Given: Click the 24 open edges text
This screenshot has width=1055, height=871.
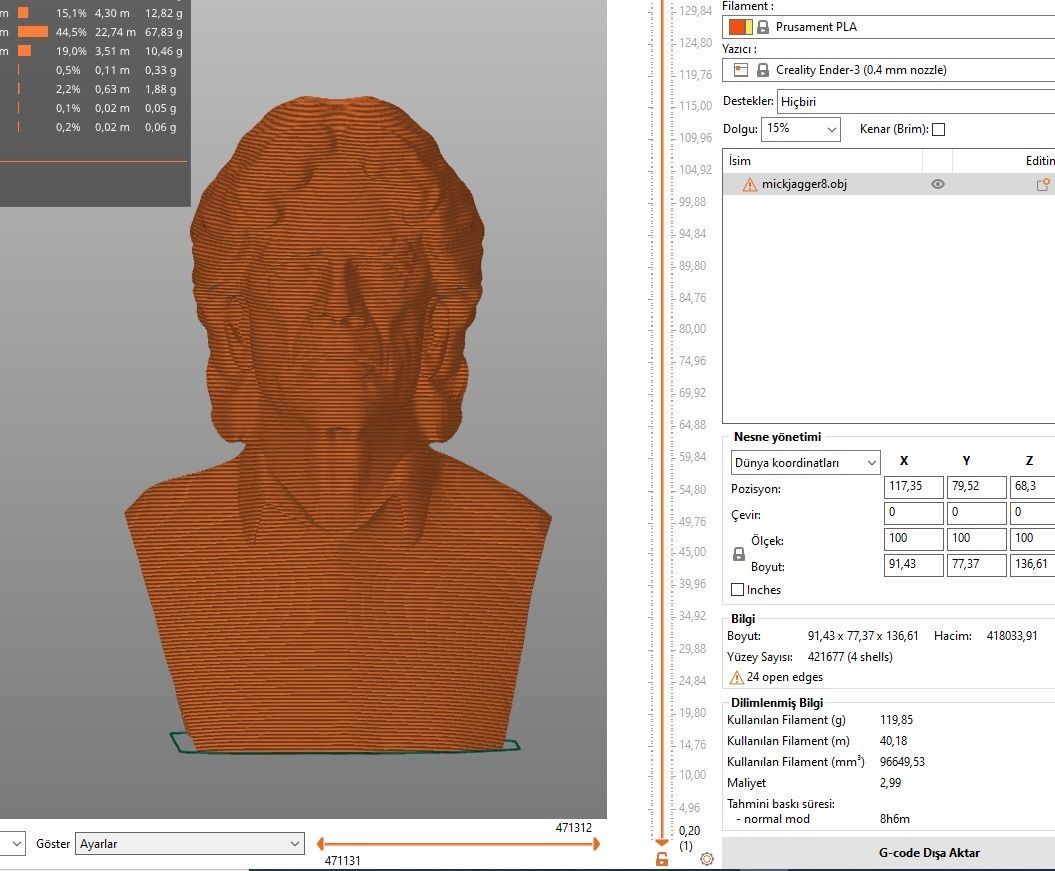Looking at the screenshot, I should click(x=785, y=677).
